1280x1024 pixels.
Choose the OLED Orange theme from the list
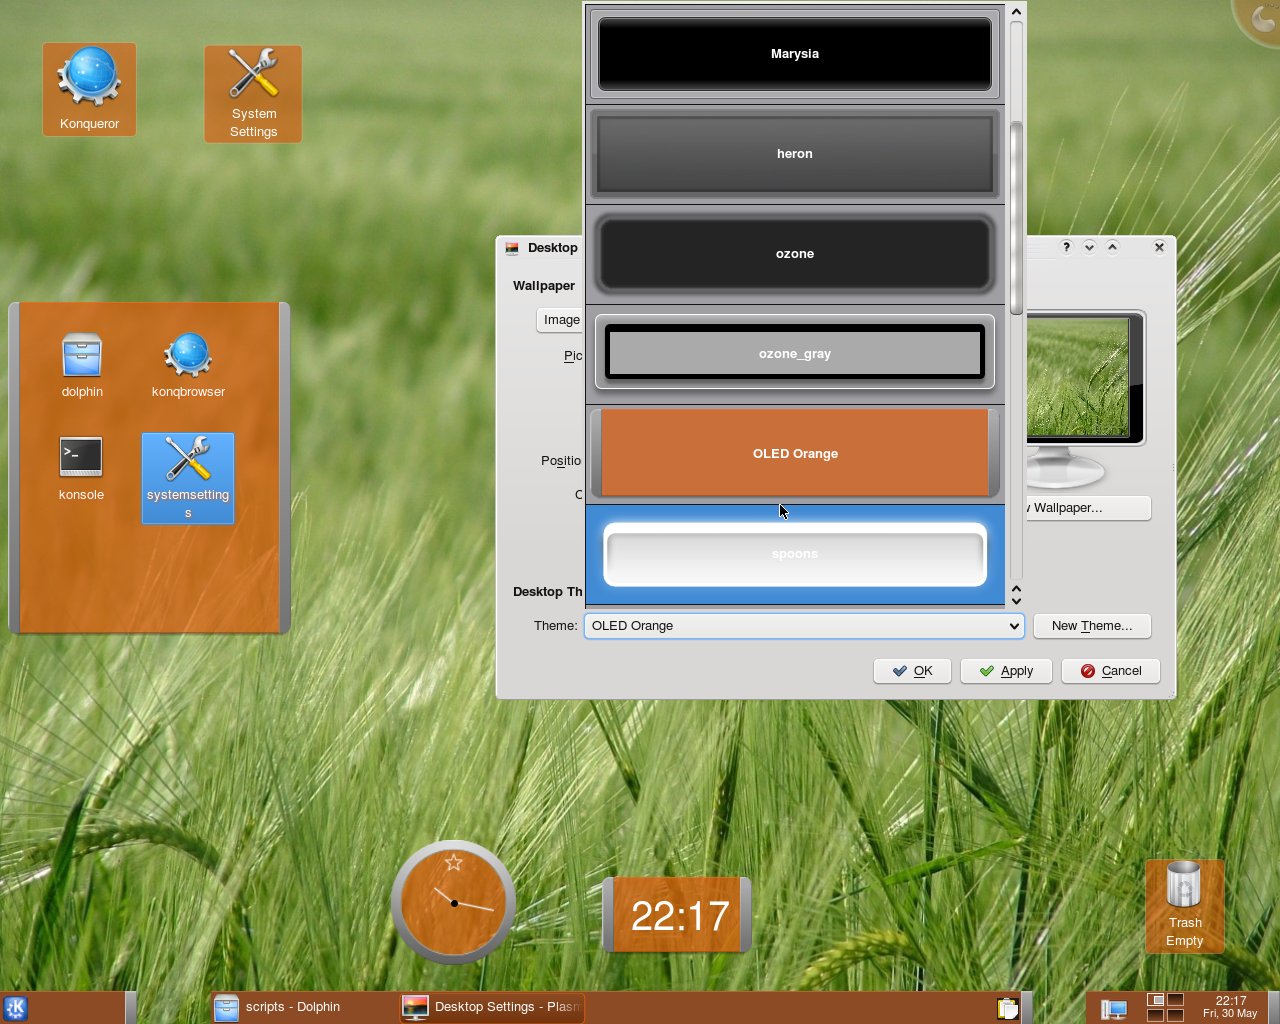[795, 454]
